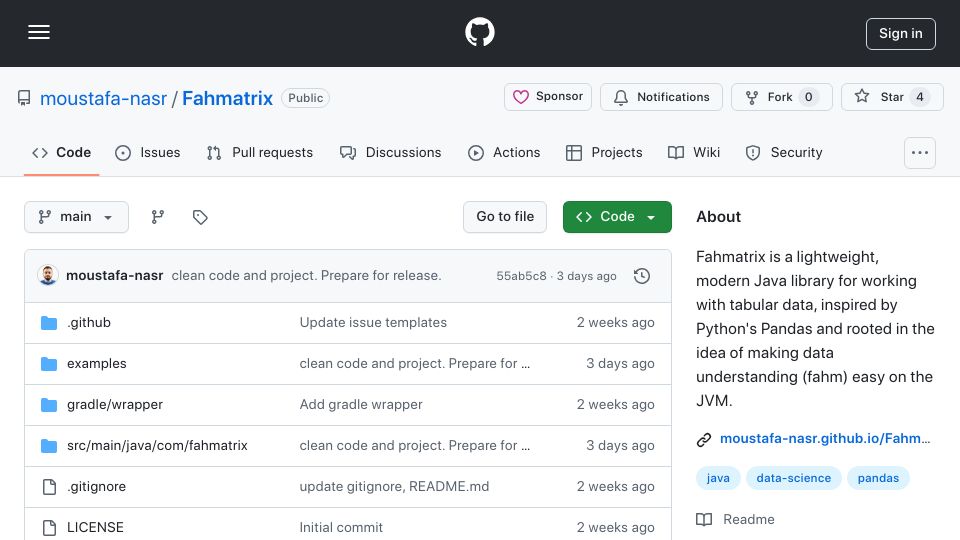This screenshot has height=540, width=960.
Task: Select the data-science topic tag
Action: click(x=793, y=478)
